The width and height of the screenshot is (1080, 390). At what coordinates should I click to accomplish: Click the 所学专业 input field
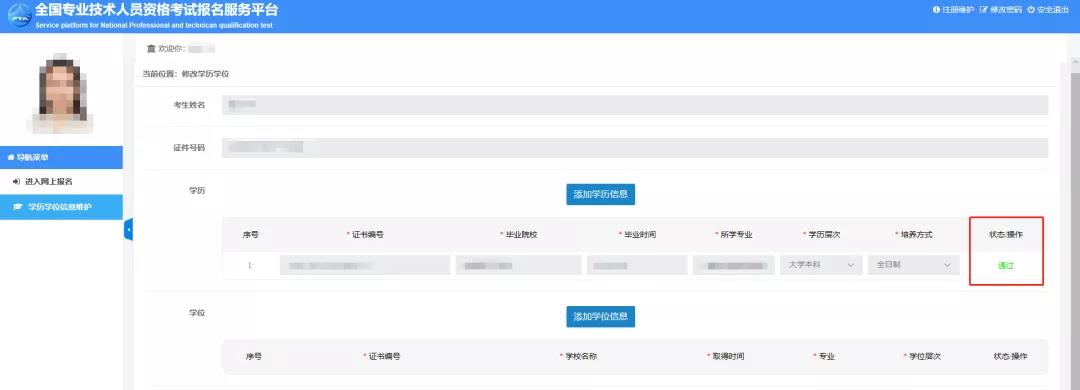pos(734,265)
